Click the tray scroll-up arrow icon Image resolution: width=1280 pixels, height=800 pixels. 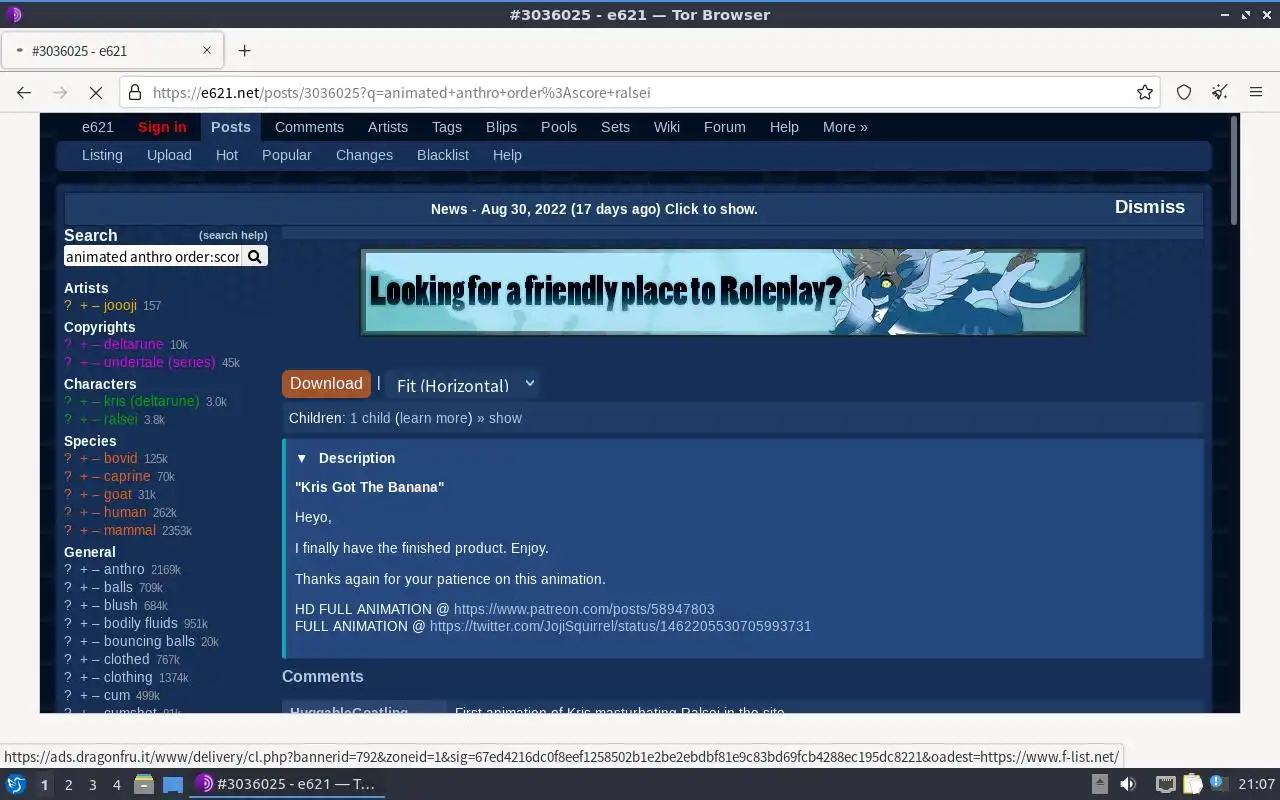[x=1099, y=784]
